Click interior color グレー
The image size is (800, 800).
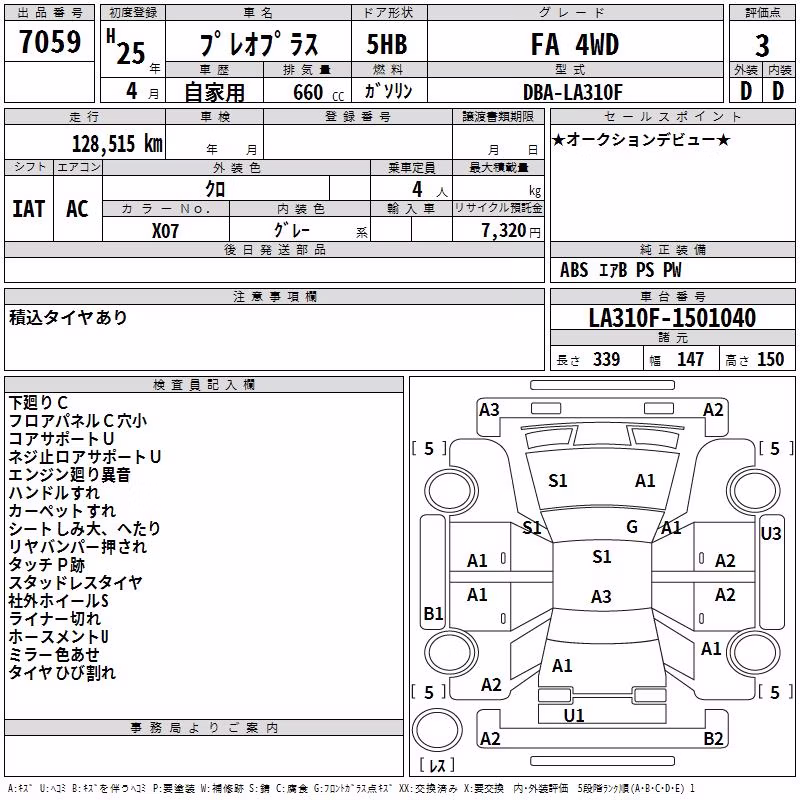[x=292, y=230]
